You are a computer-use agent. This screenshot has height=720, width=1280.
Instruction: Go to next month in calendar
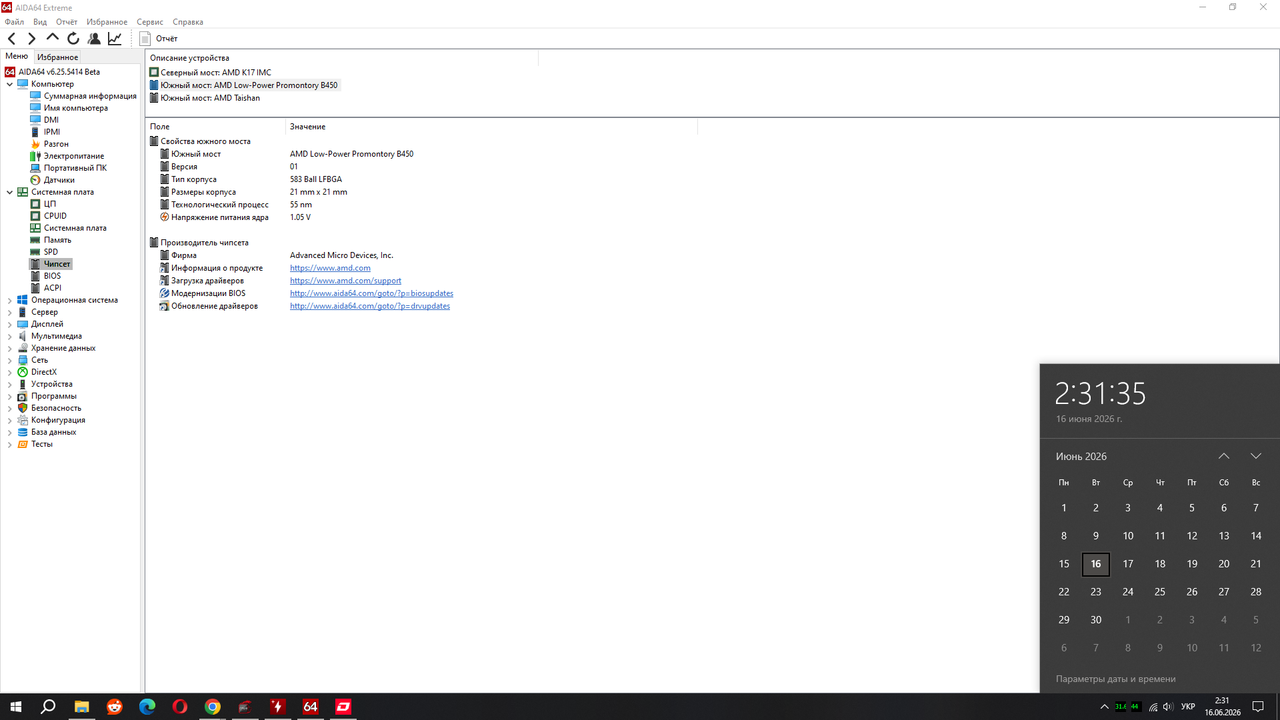(x=1256, y=456)
